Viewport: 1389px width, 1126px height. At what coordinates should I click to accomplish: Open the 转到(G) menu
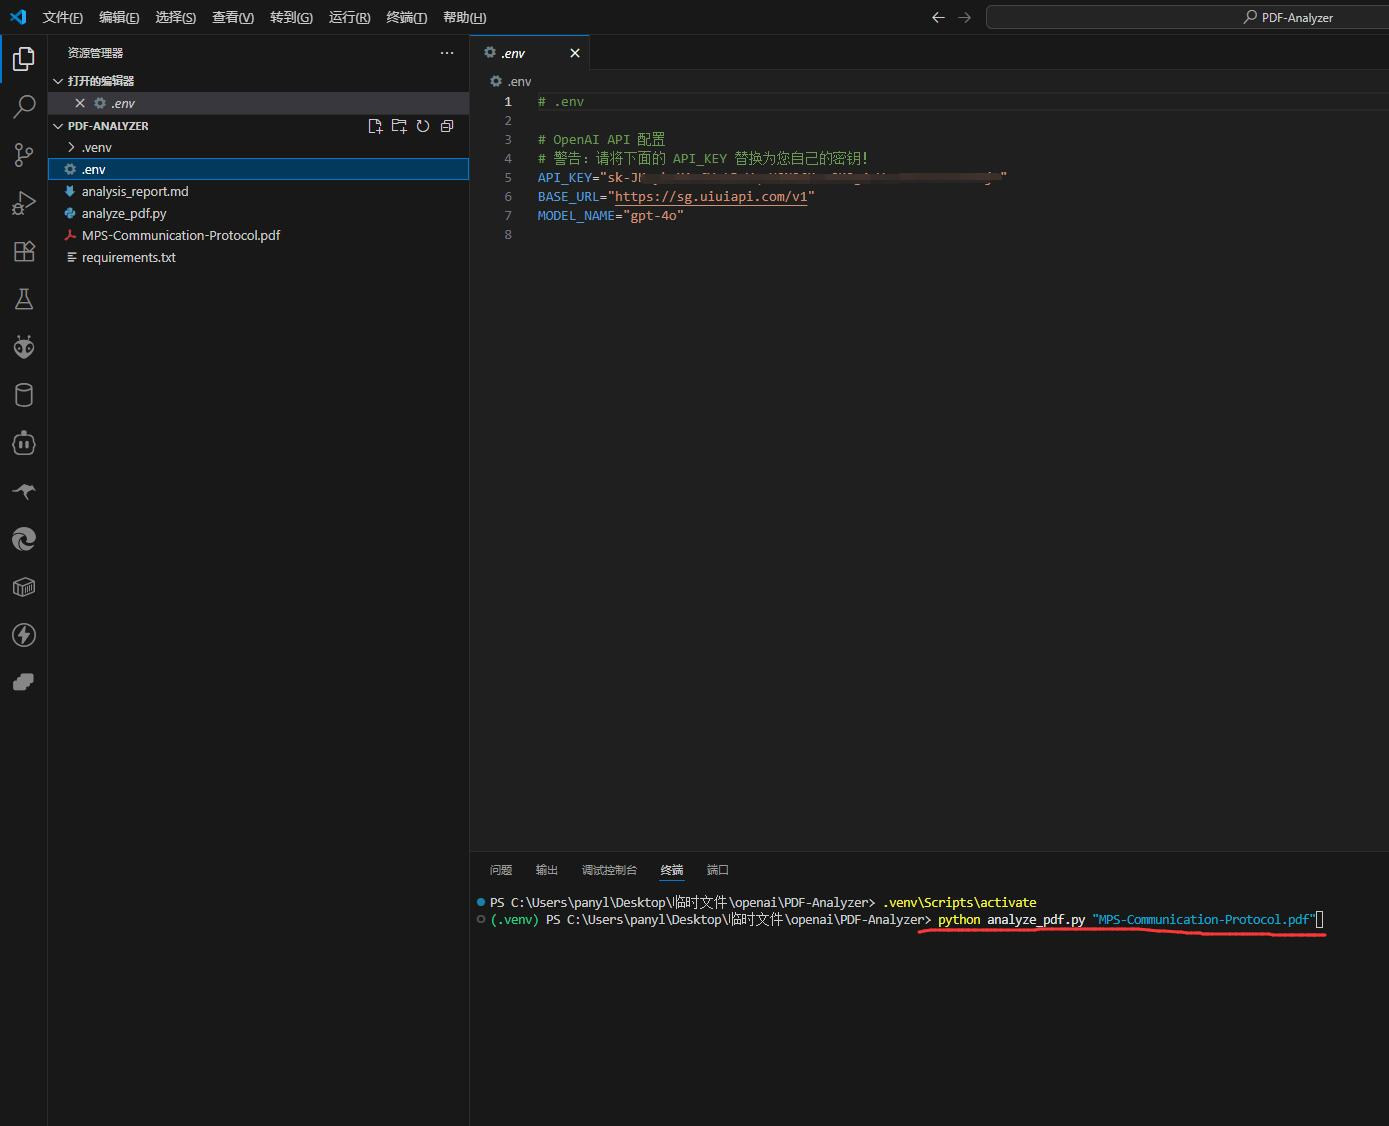291,17
